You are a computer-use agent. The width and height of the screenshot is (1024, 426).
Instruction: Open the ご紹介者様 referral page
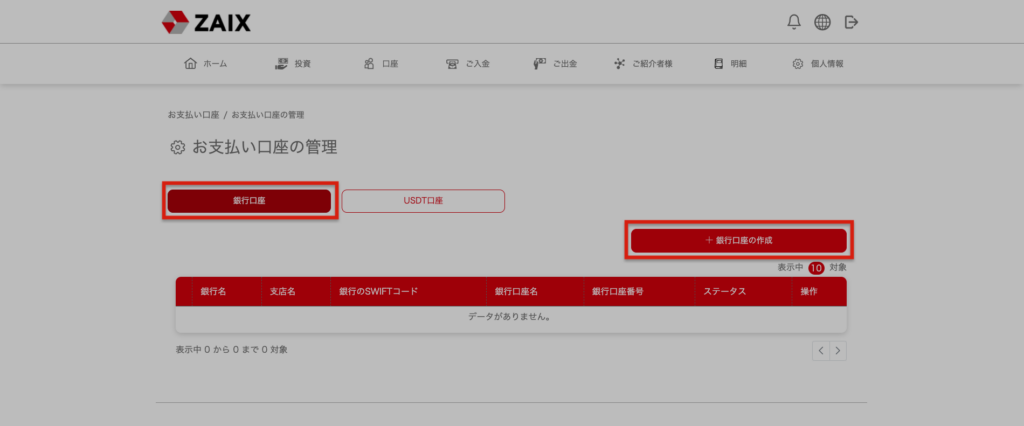[643, 64]
